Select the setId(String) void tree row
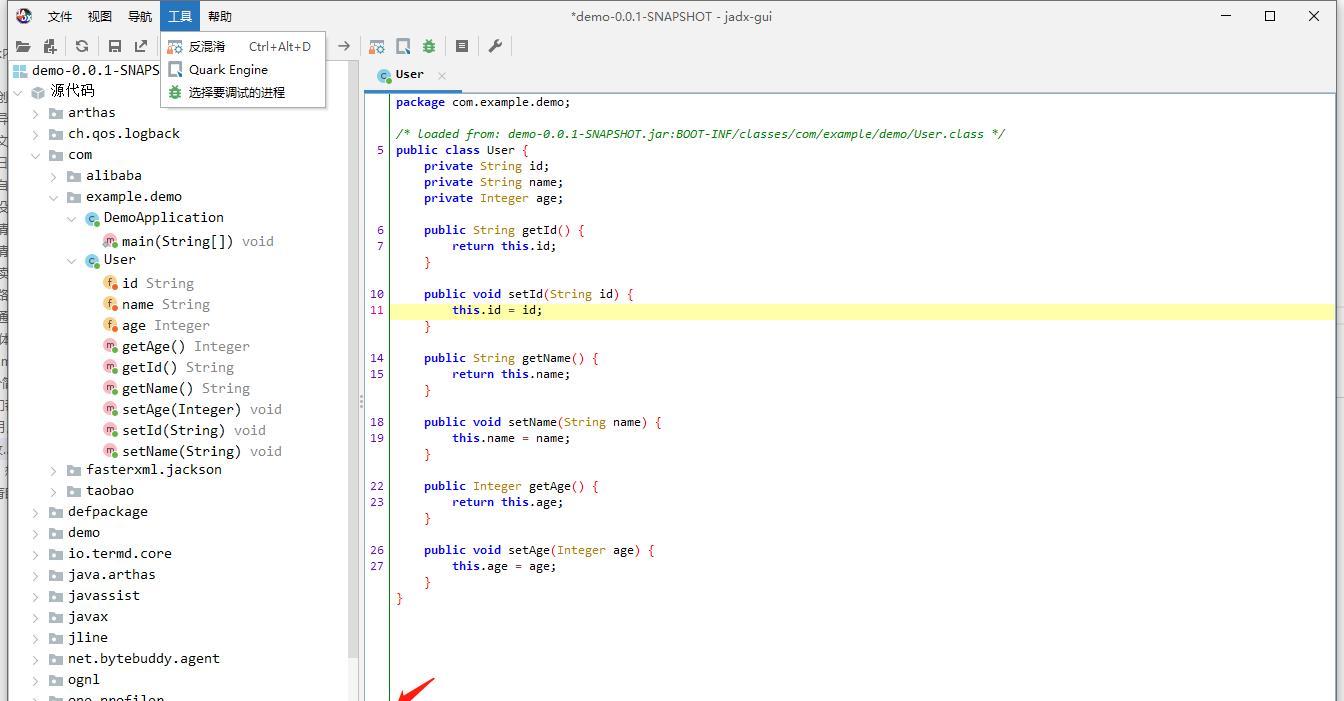The width and height of the screenshot is (1344, 701). point(185,430)
